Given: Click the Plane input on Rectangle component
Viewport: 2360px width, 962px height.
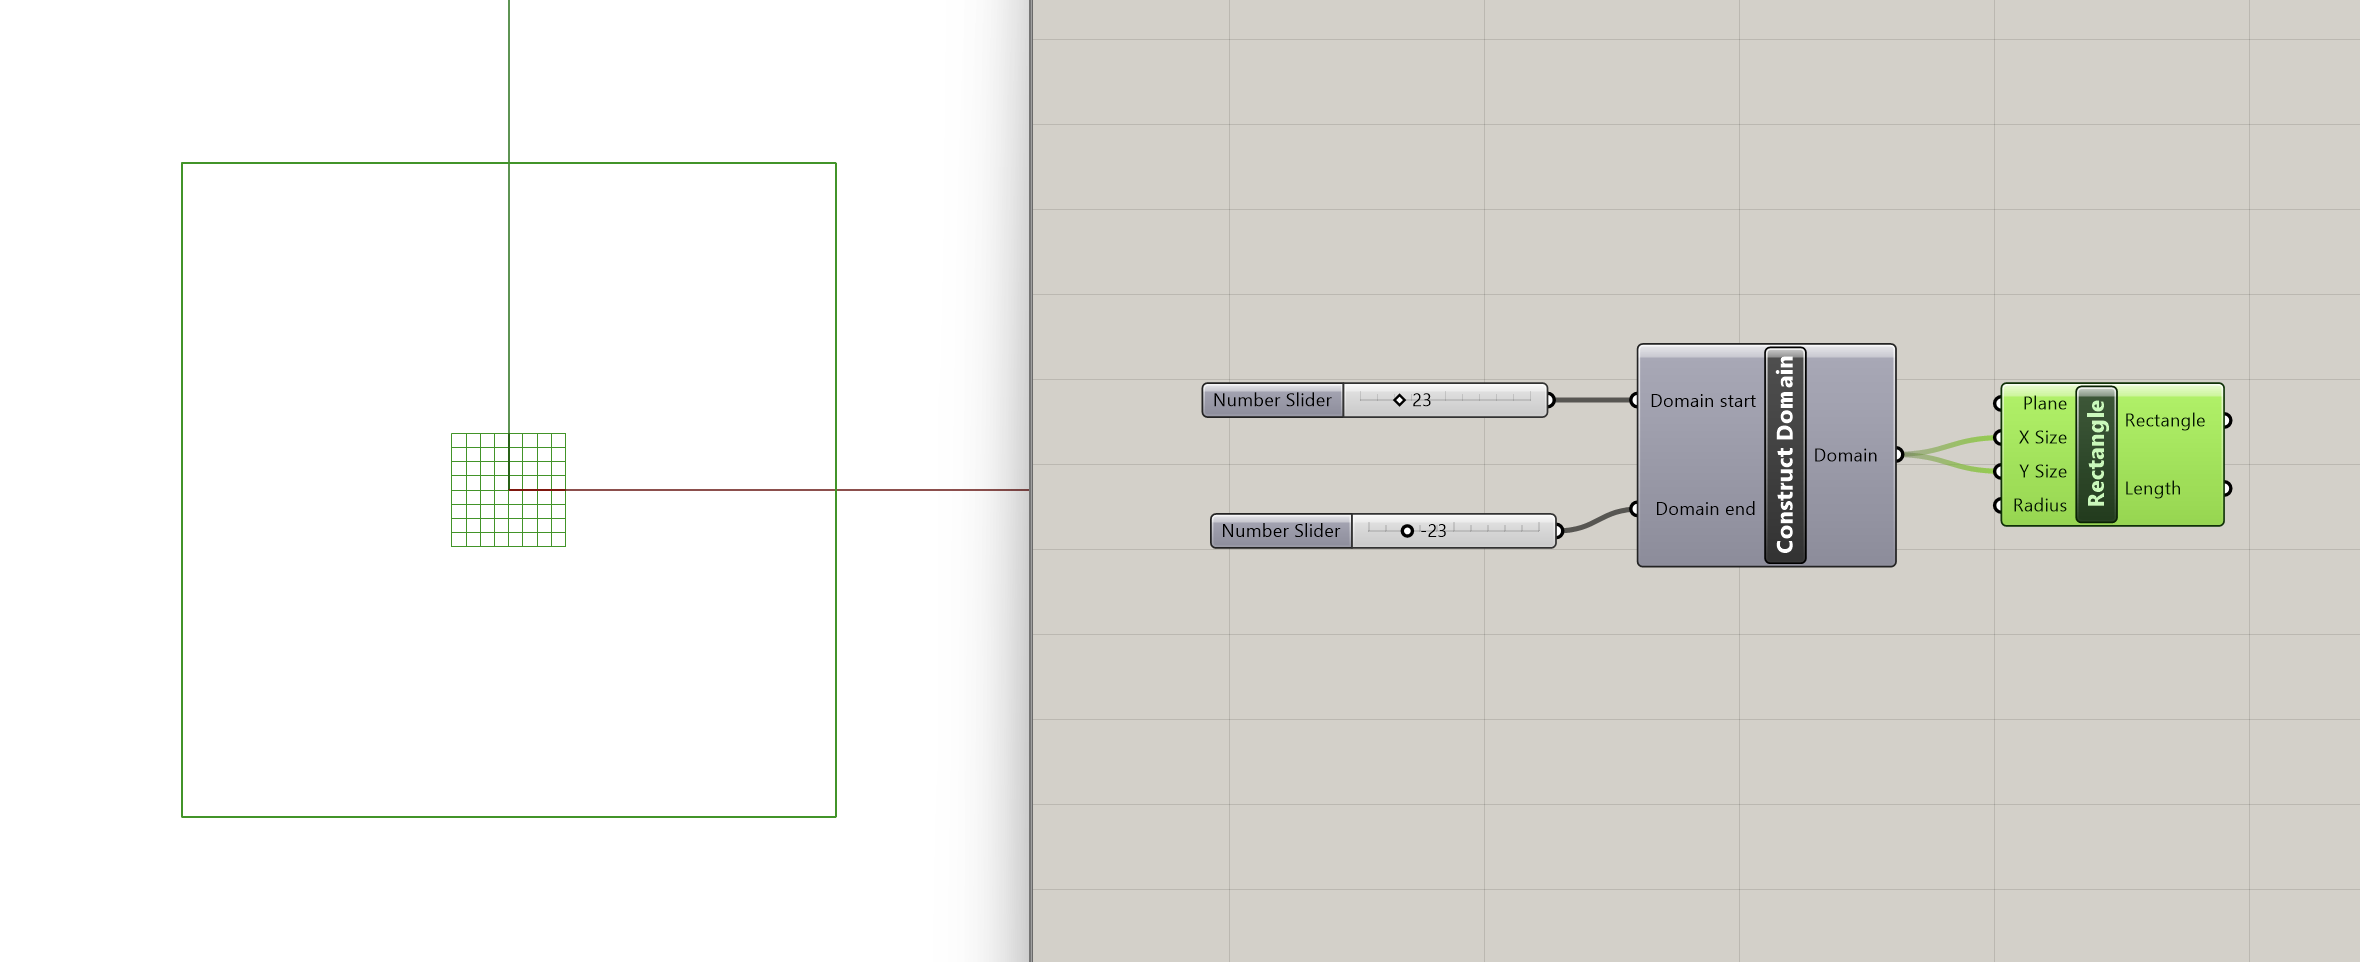Looking at the screenshot, I should point(2043,403).
